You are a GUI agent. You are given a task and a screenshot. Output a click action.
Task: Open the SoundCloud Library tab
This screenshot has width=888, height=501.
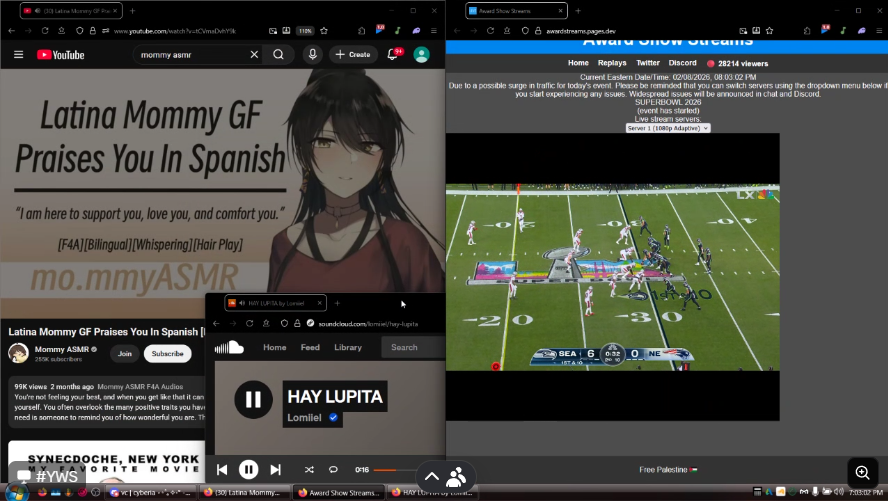coord(348,347)
